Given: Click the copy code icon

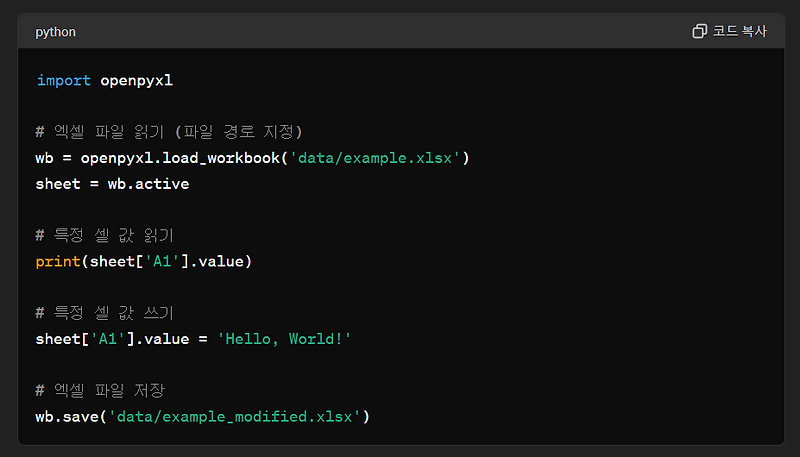Looking at the screenshot, I should (699, 31).
